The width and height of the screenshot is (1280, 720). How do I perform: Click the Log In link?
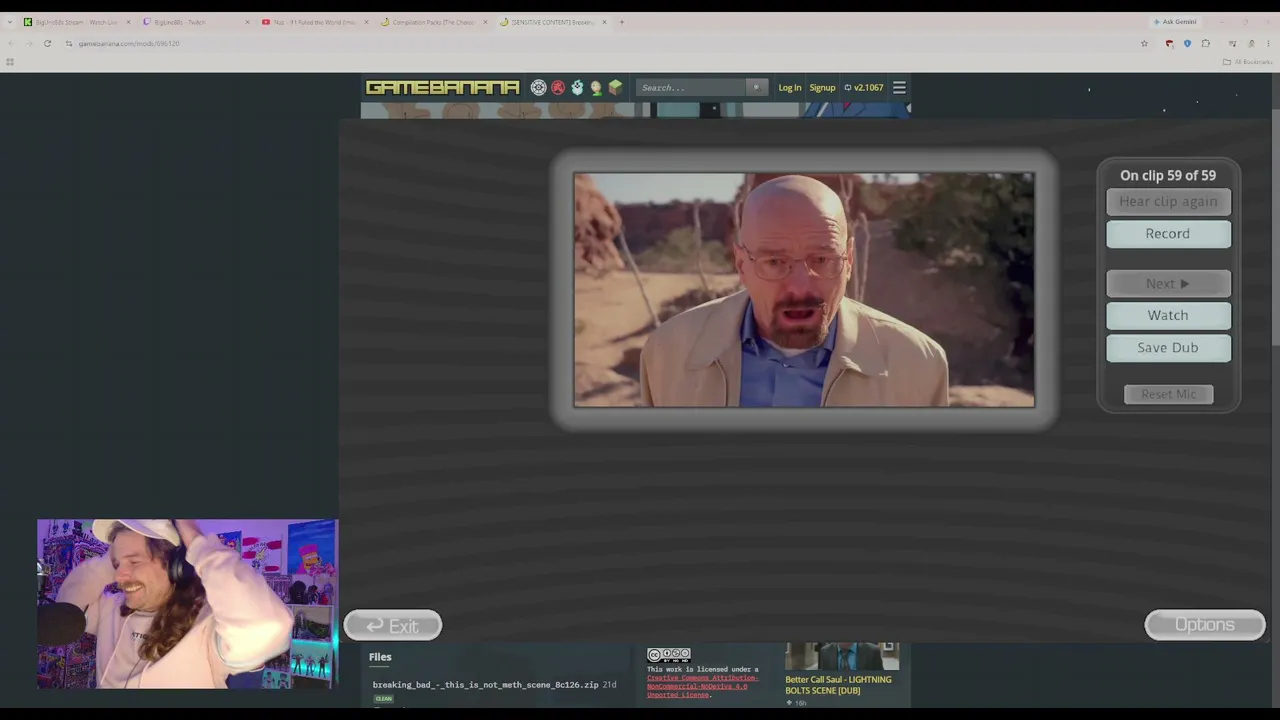coord(790,88)
